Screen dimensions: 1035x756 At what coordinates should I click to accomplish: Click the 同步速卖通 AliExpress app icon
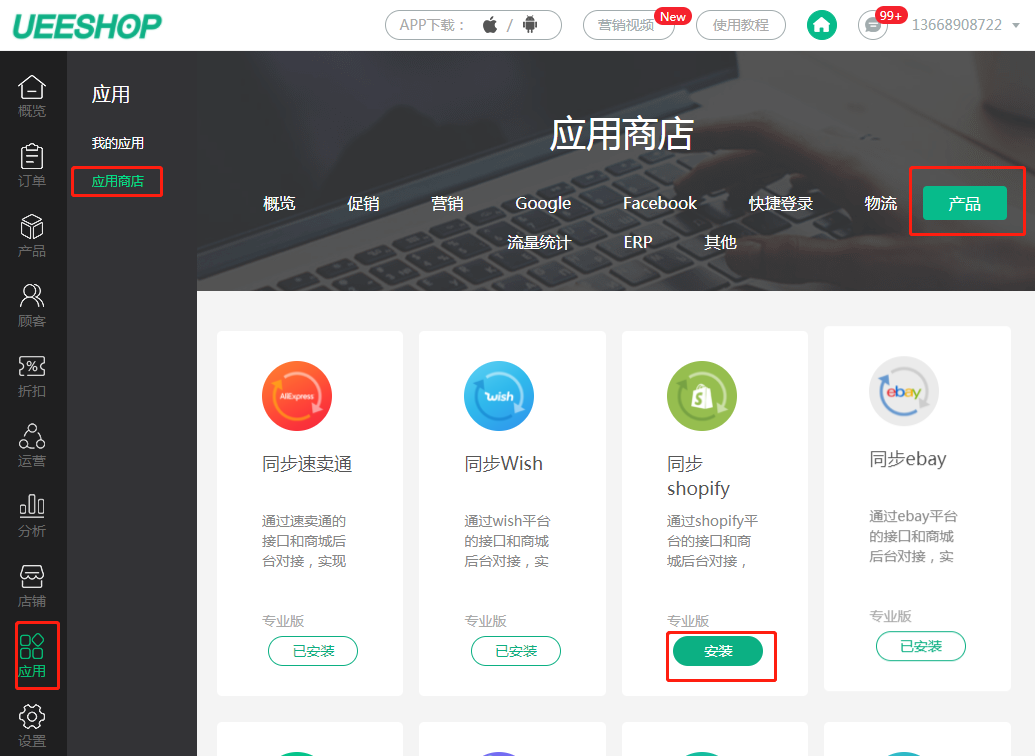[297, 396]
